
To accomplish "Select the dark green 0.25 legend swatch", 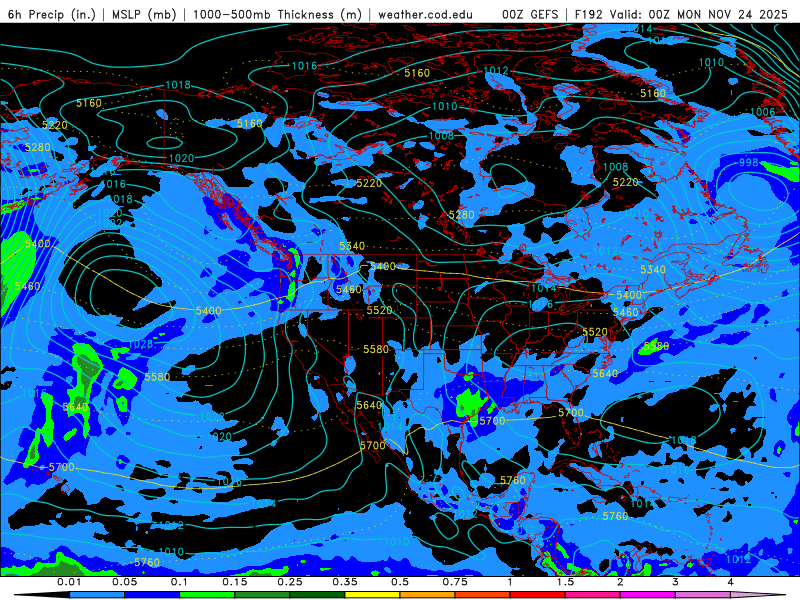I will pos(317,595).
